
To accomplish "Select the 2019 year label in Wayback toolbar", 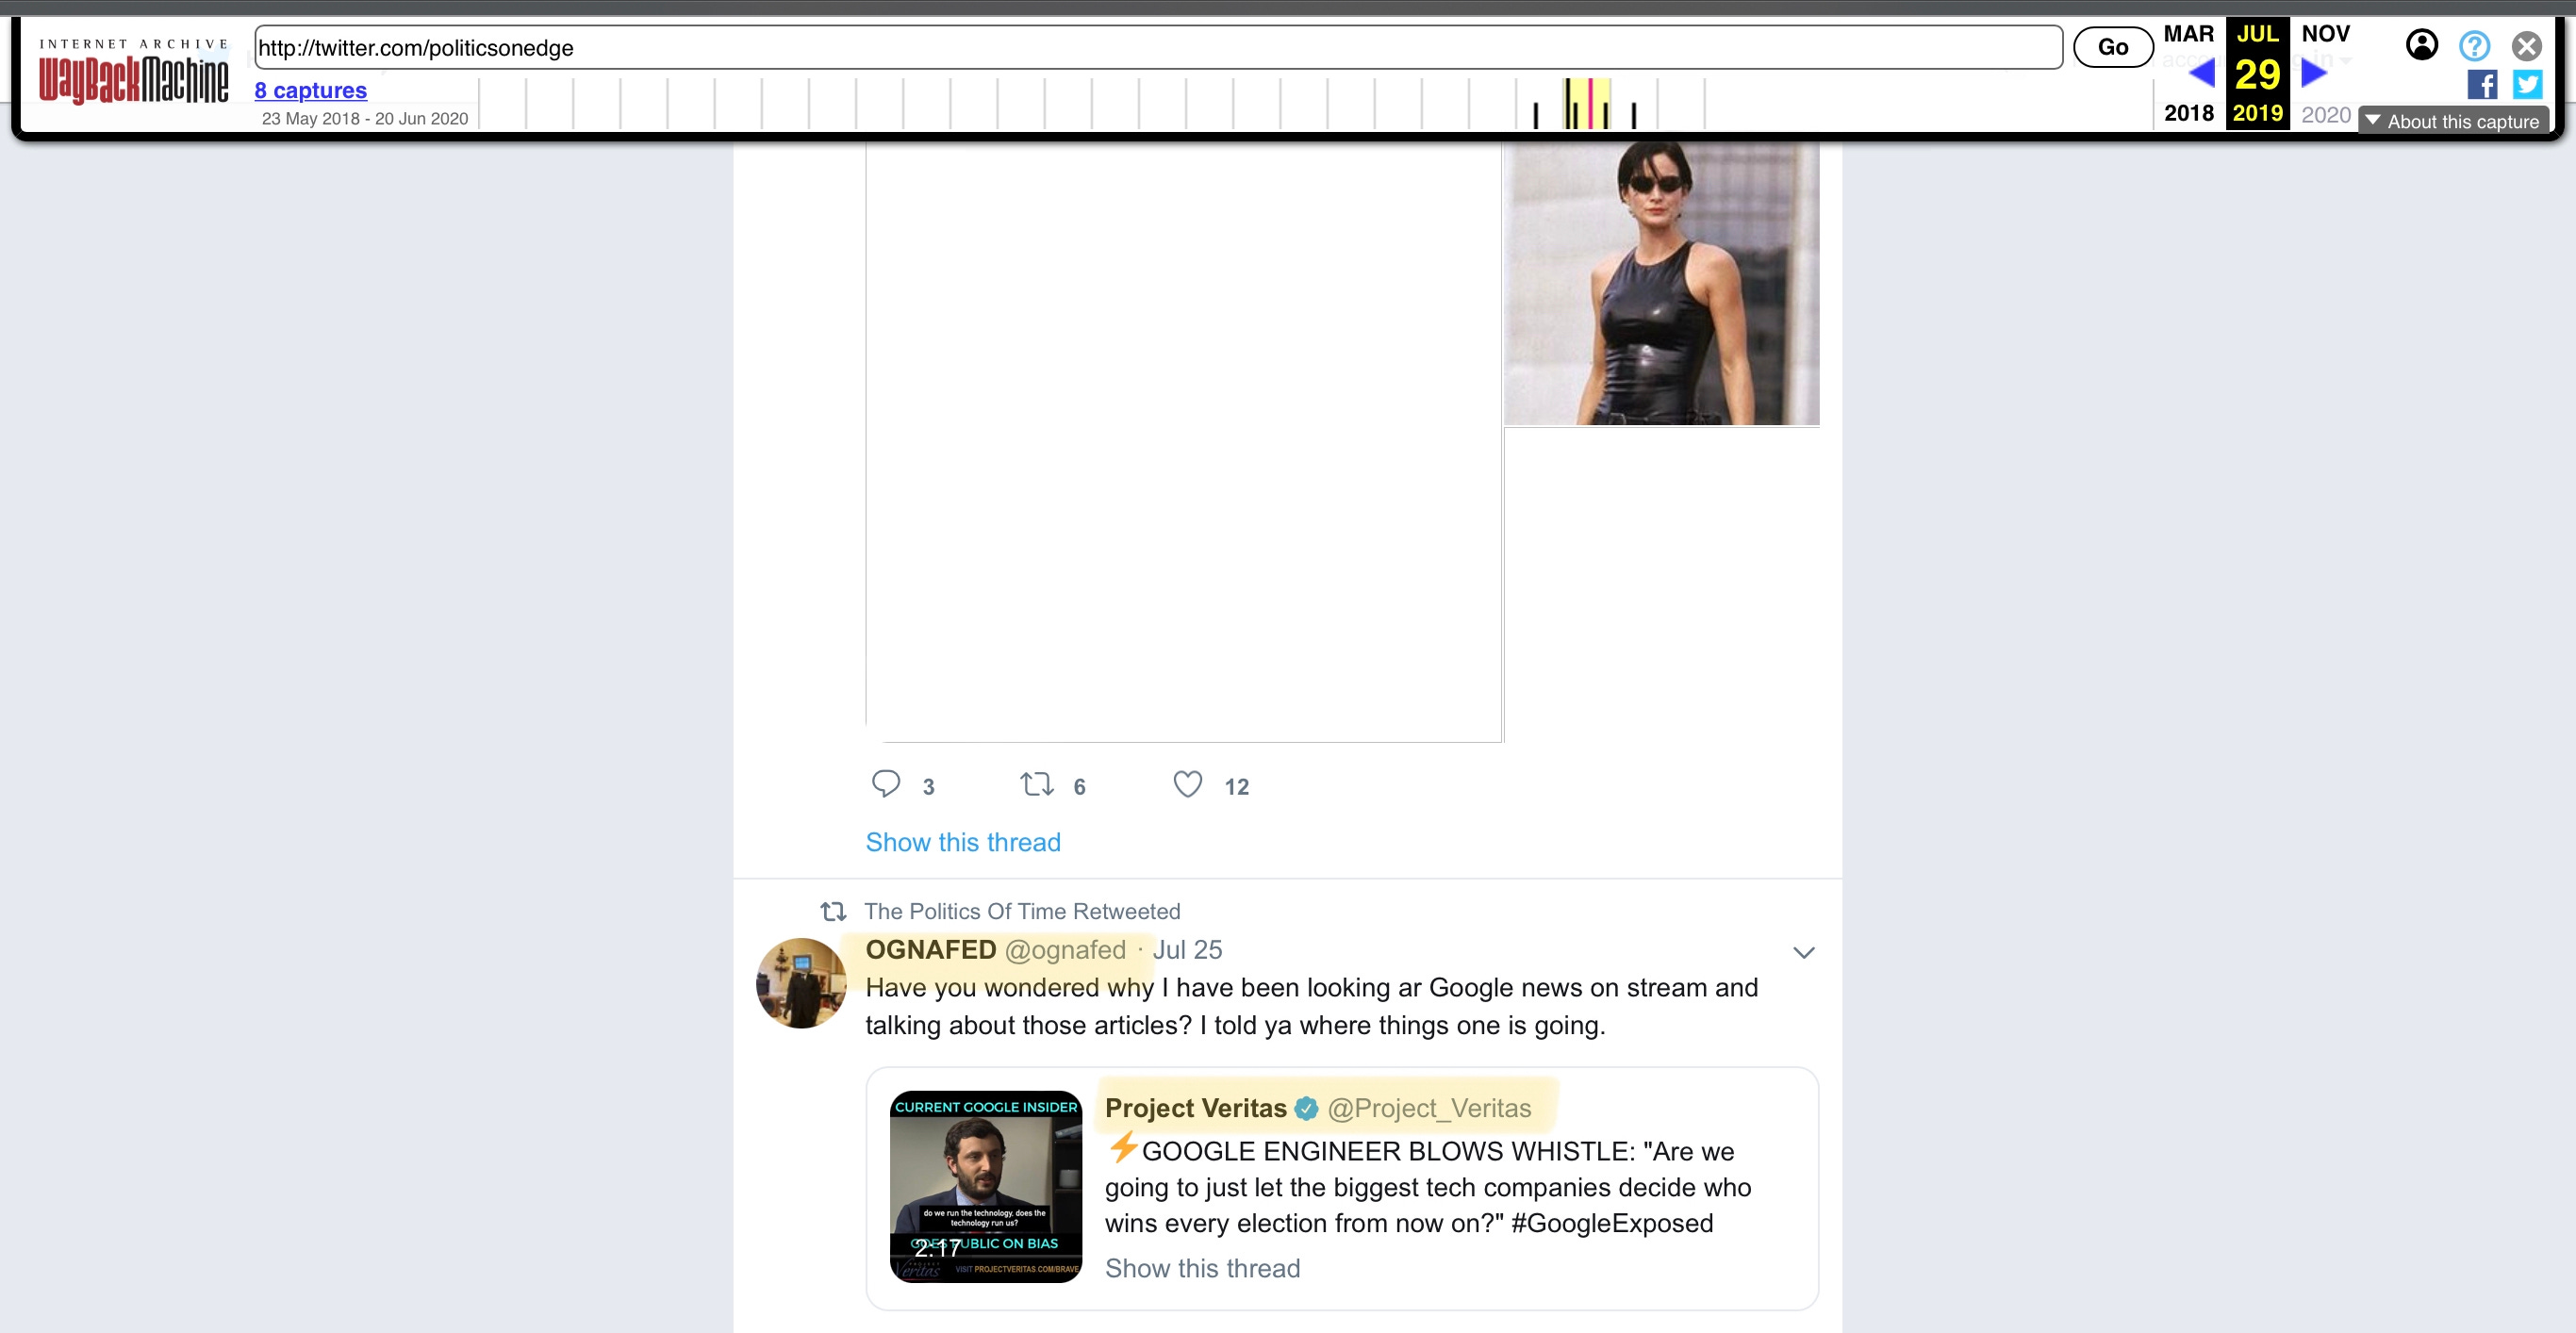I will 2257,113.
